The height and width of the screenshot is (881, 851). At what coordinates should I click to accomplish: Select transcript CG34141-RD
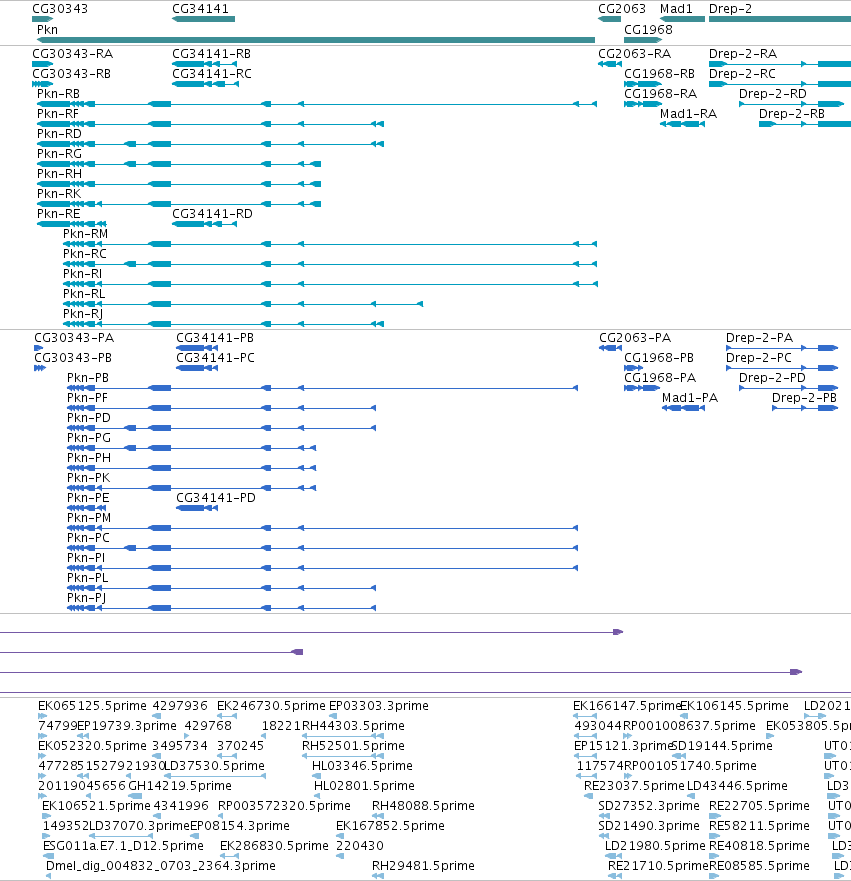point(204,224)
